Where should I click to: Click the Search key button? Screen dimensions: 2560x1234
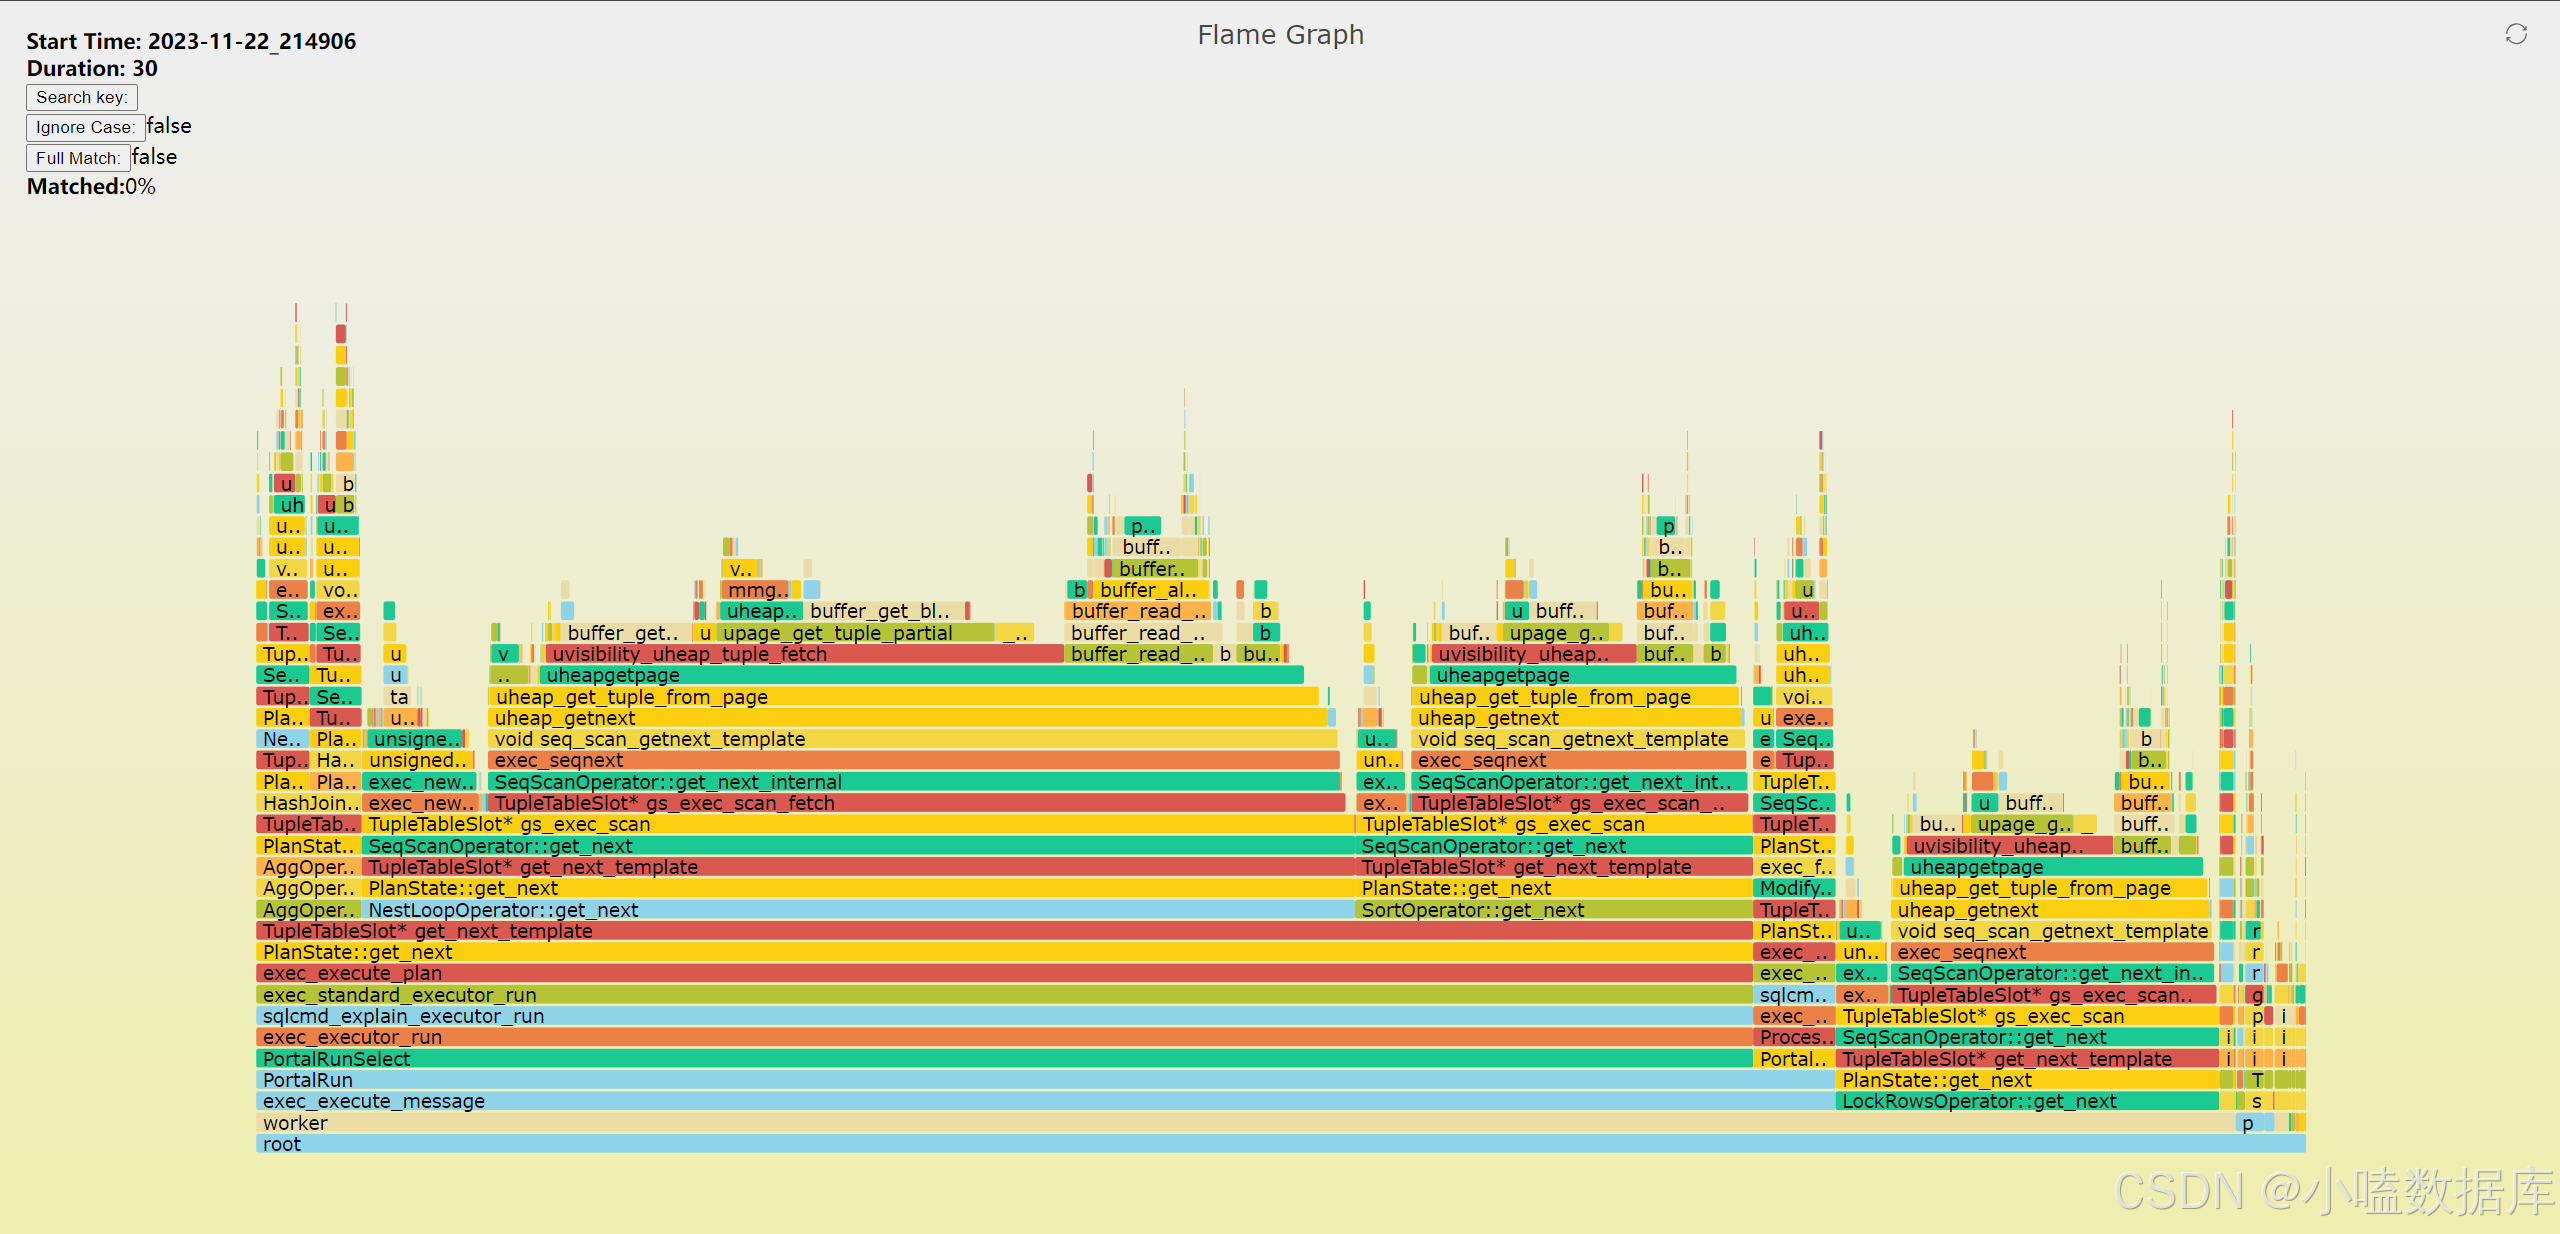pyautogui.click(x=81, y=97)
